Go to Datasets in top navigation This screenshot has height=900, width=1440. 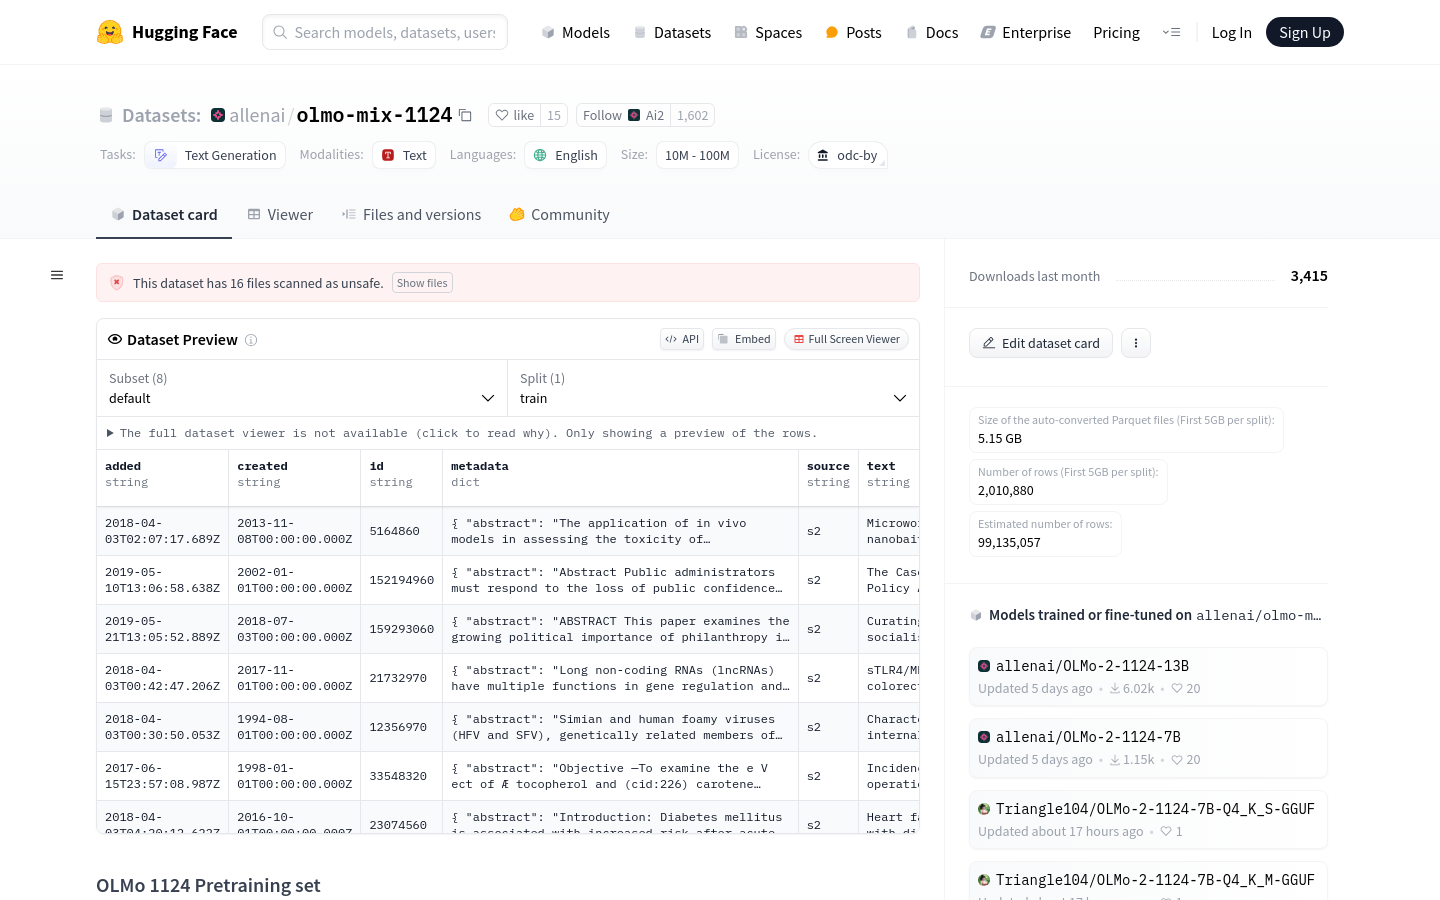(x=672, y=32)
